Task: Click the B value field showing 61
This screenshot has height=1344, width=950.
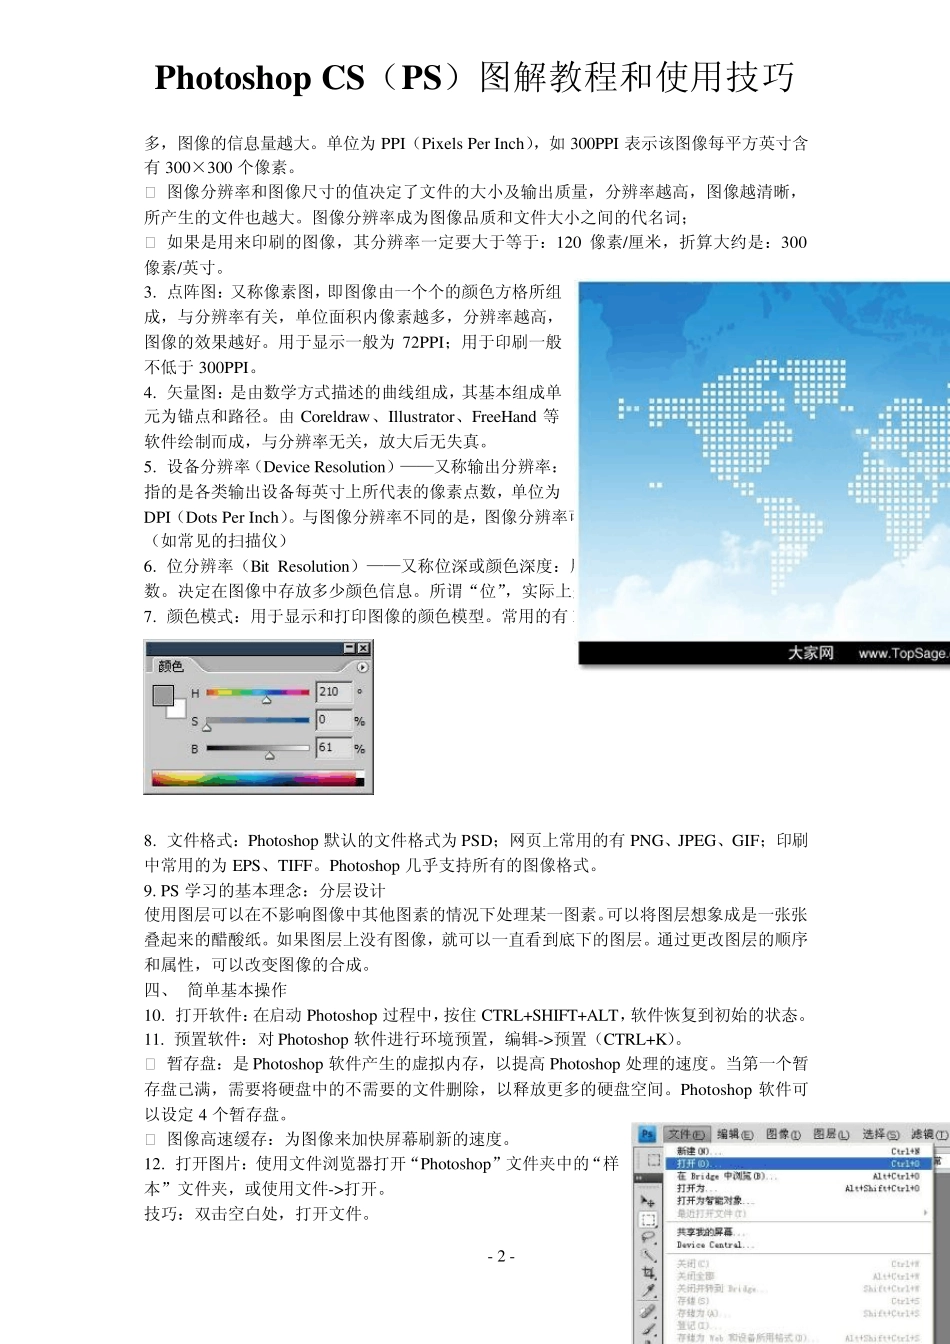Action: [x=334, y=747]
